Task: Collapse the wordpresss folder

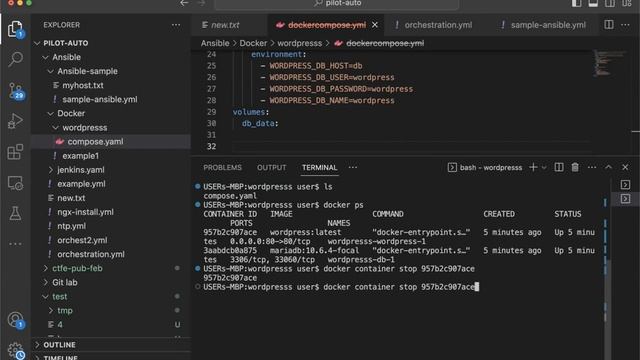Action: 55,128
